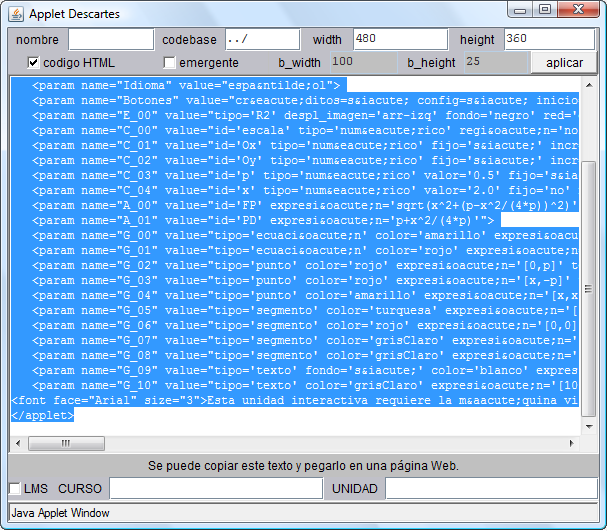Click the nombre input field
The width and height of the screenshot is (608, 531).
pyautogui.click(x=111, y=40)
